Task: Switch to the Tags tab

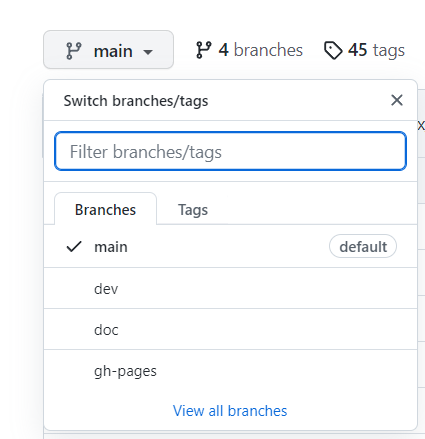Action: 193,210
